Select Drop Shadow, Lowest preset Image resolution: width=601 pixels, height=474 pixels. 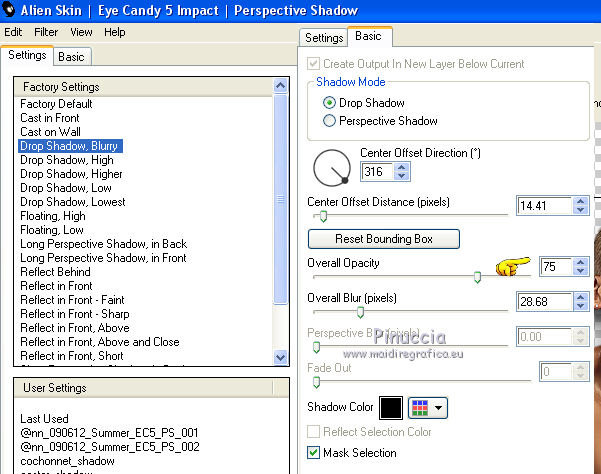click(x=73, y=202)
